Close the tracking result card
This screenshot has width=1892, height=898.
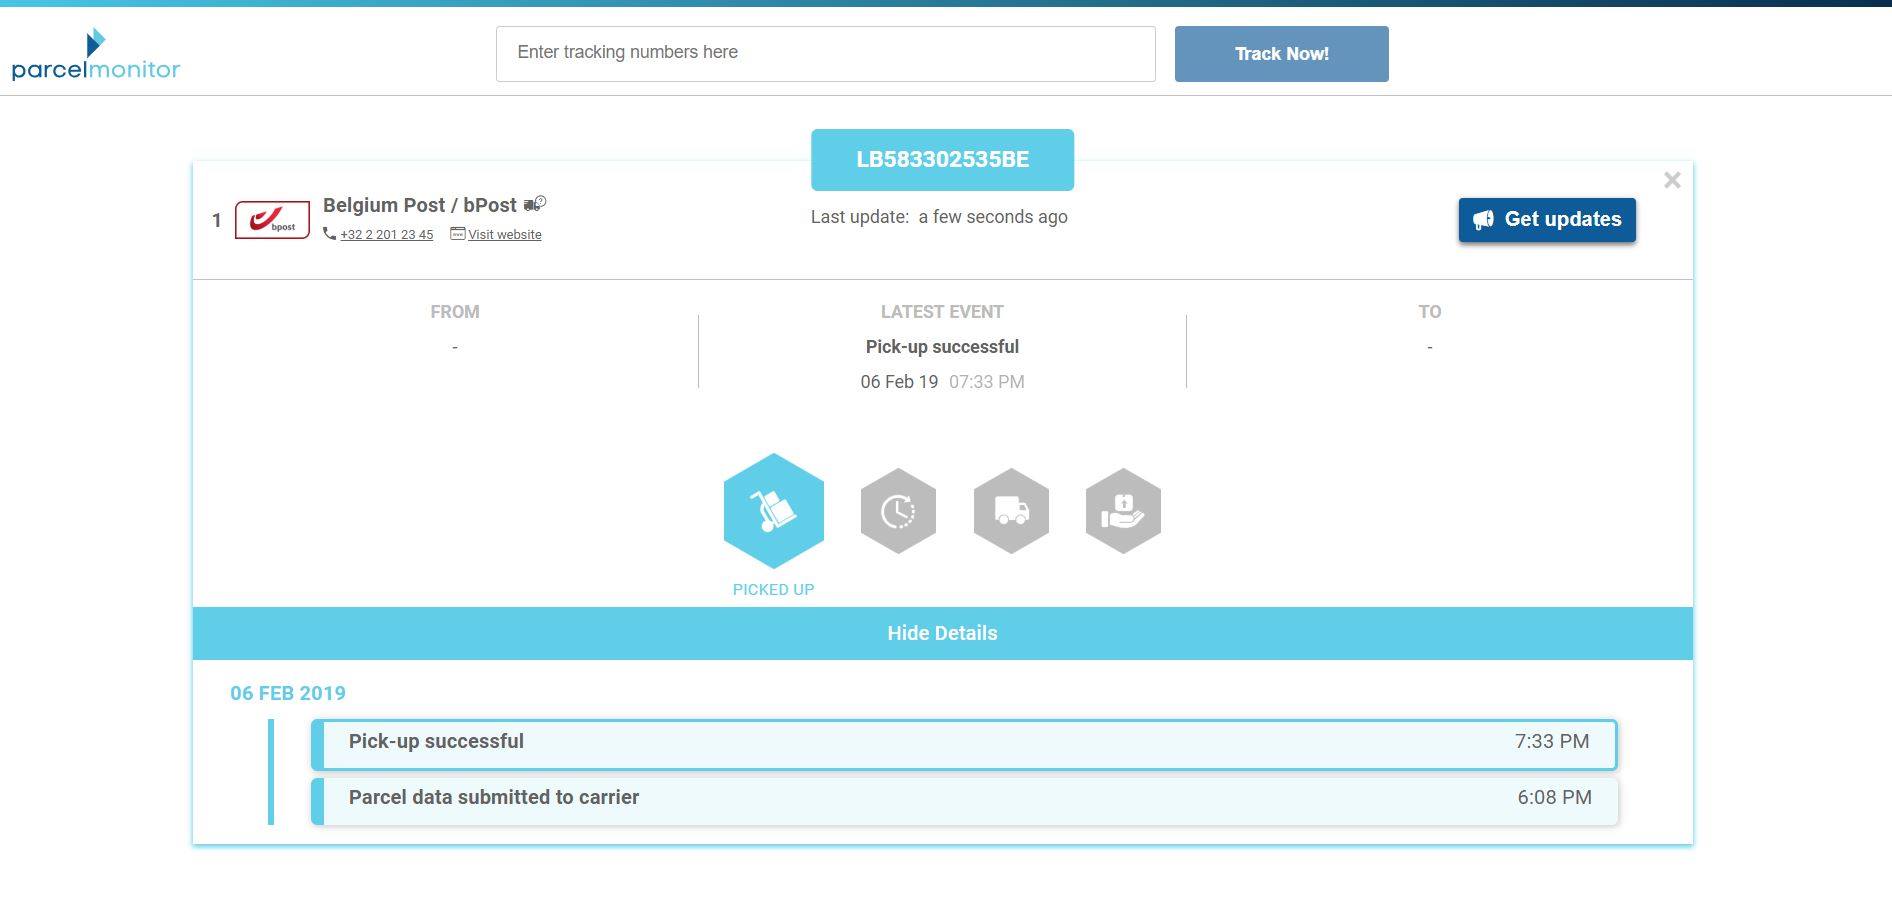[1671, 180]
